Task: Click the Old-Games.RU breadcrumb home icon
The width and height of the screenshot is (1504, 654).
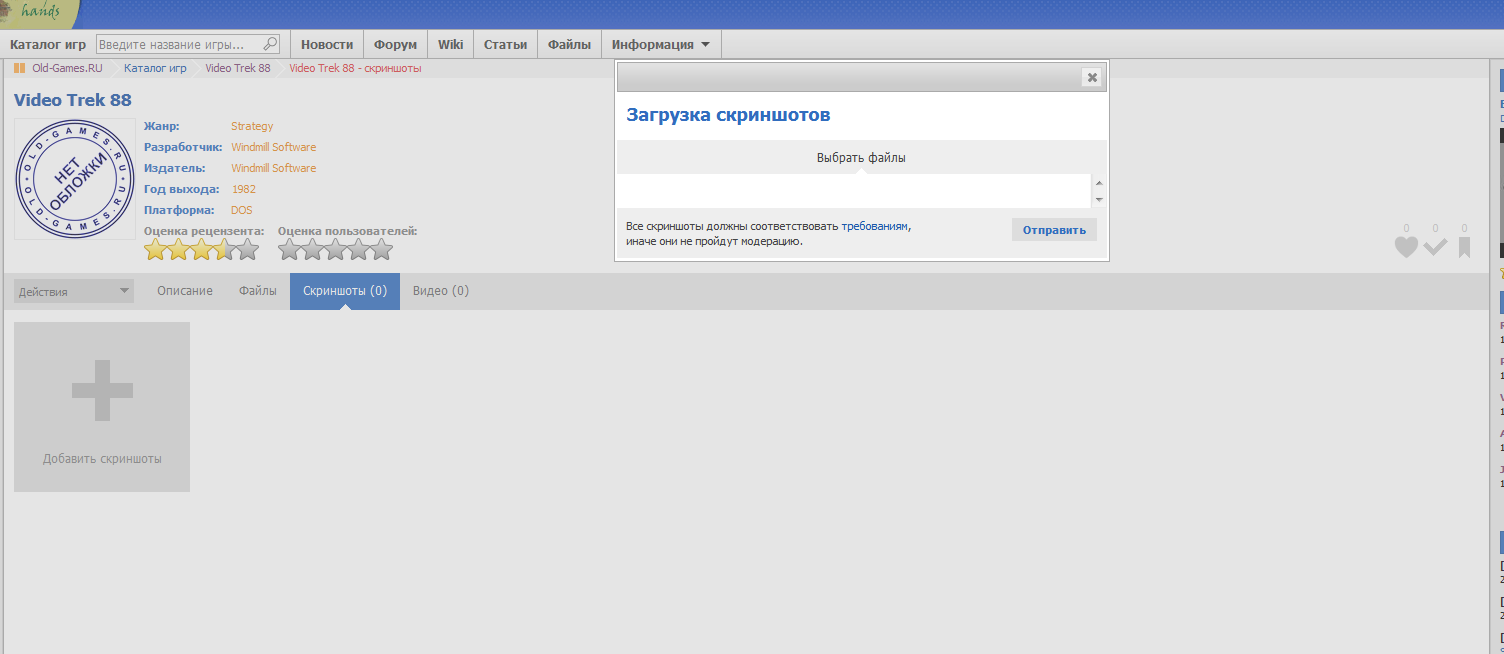Action: 19,68
